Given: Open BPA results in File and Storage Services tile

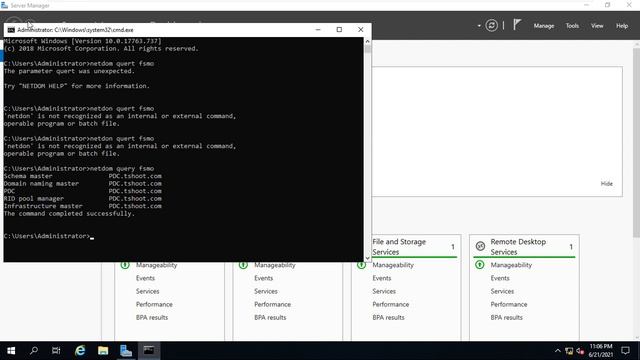Looking at the screenshot, I should pyautogui.click(x=388, y=317).
